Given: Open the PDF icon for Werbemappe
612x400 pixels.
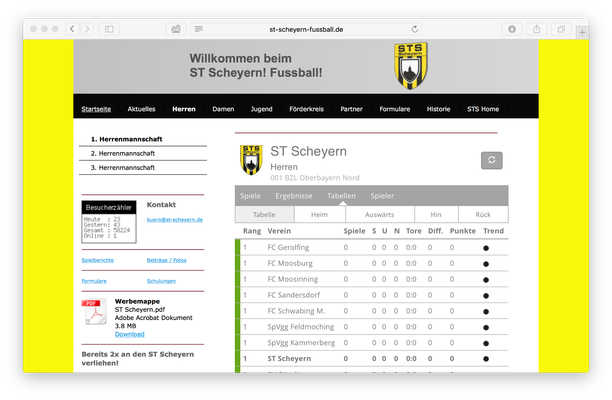Looking at the screenshot, I should point(94,312).
